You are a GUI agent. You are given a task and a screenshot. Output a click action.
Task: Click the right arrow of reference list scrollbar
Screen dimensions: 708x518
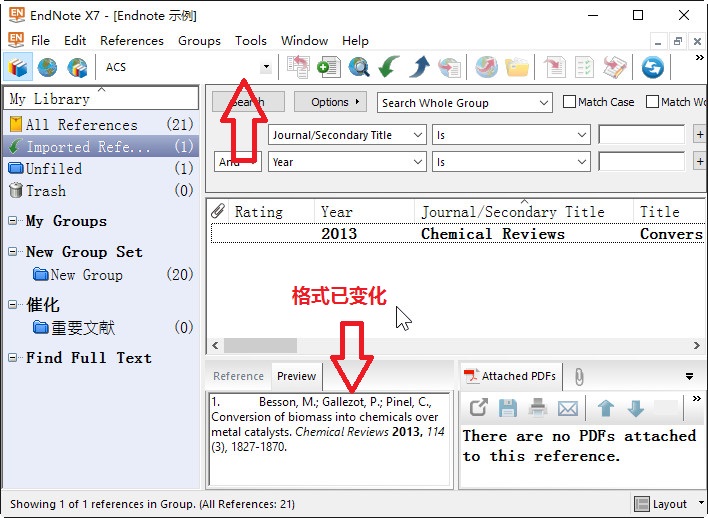pyautogui.click(x=697, y=345)
